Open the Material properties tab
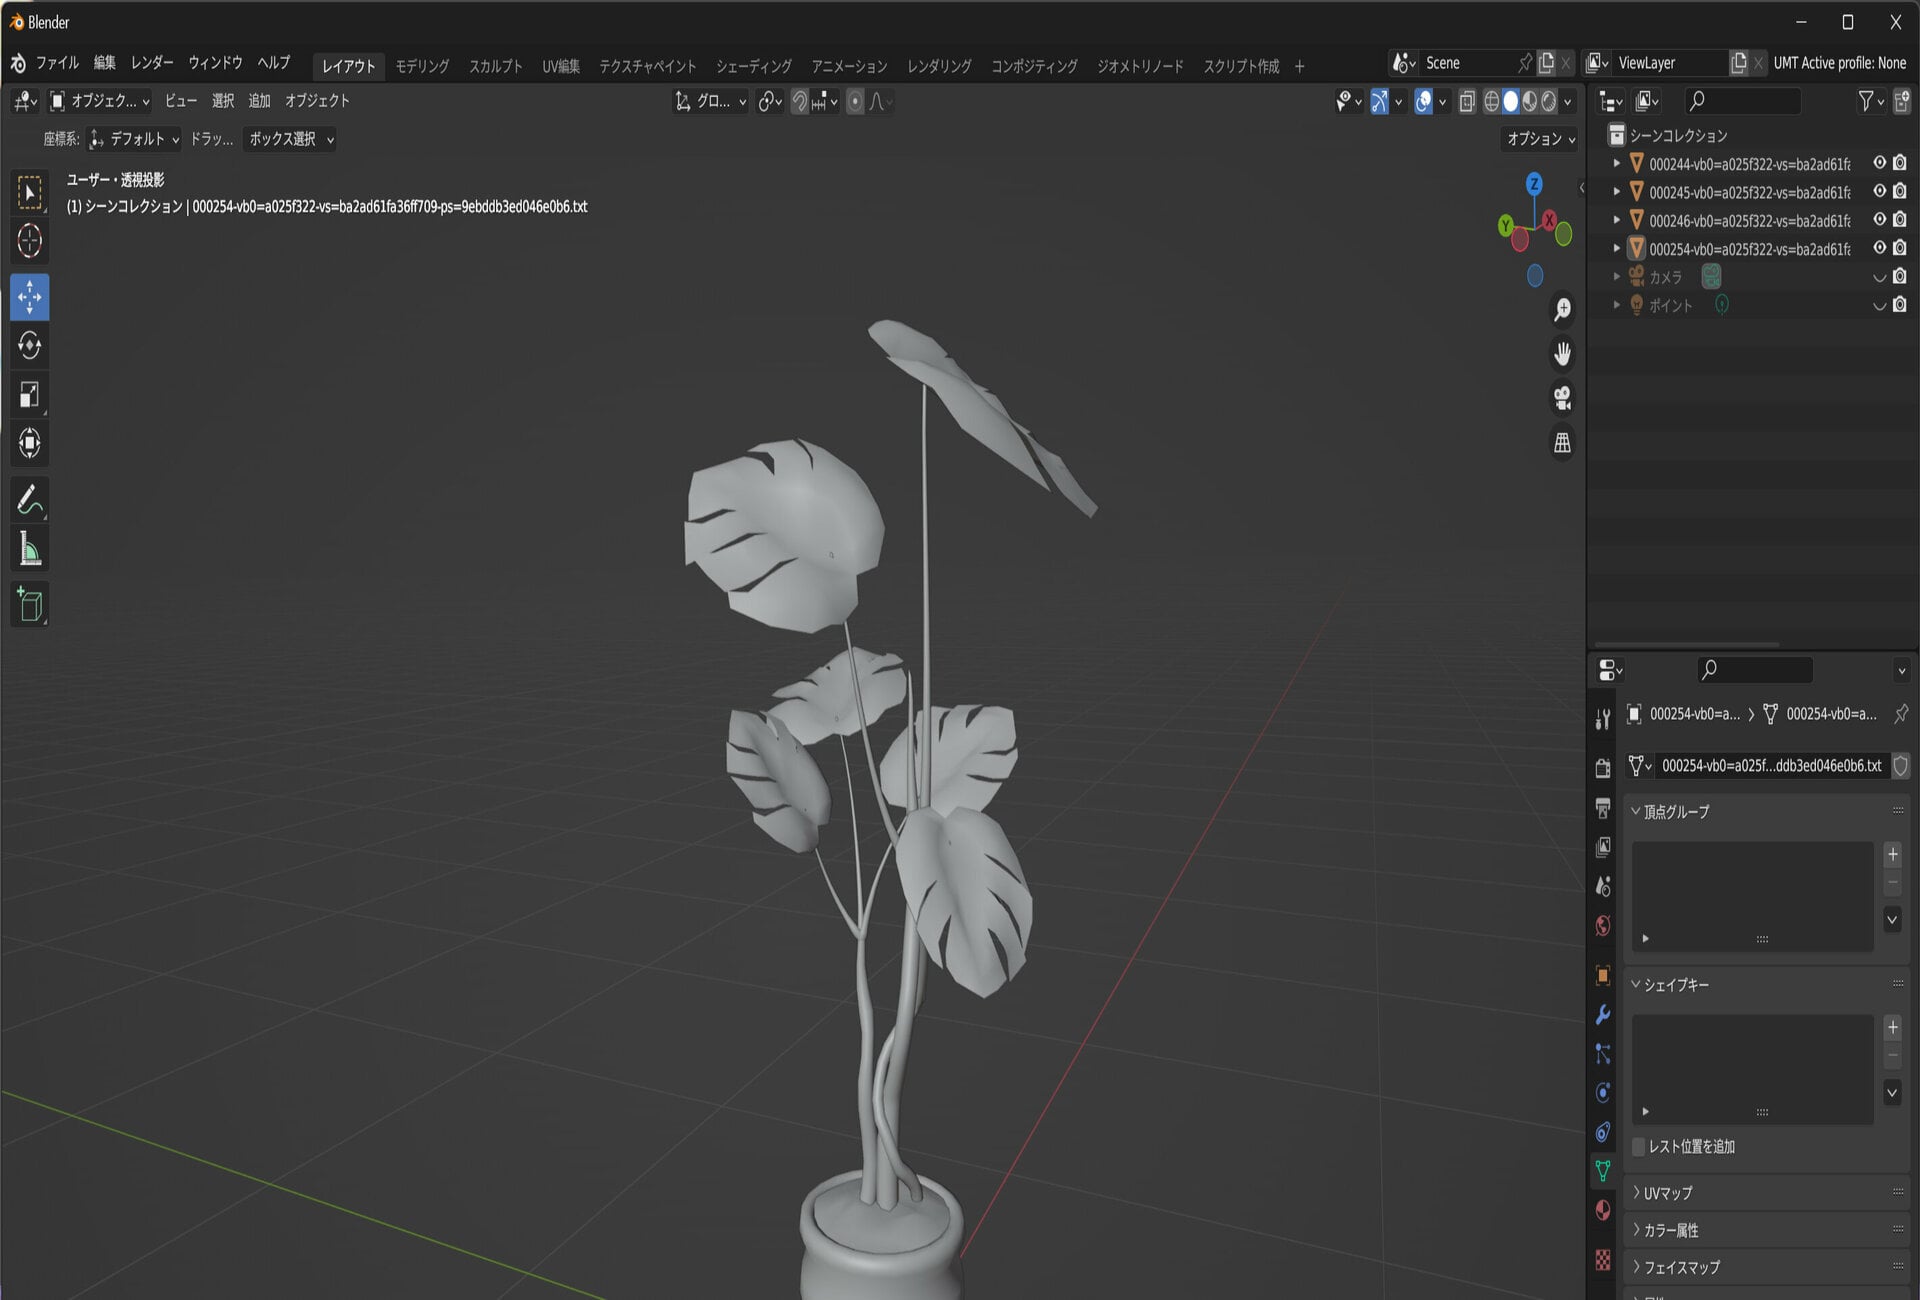The width and height of the screenshot is (1920, 1300). point(1603,1211)
